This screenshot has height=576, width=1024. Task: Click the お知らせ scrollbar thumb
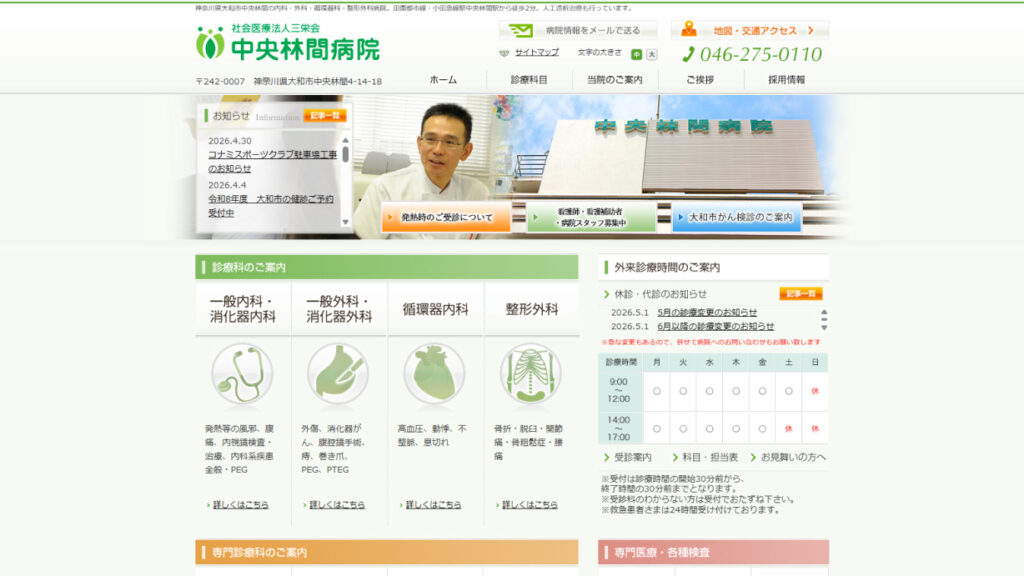(x=345, y=154)
